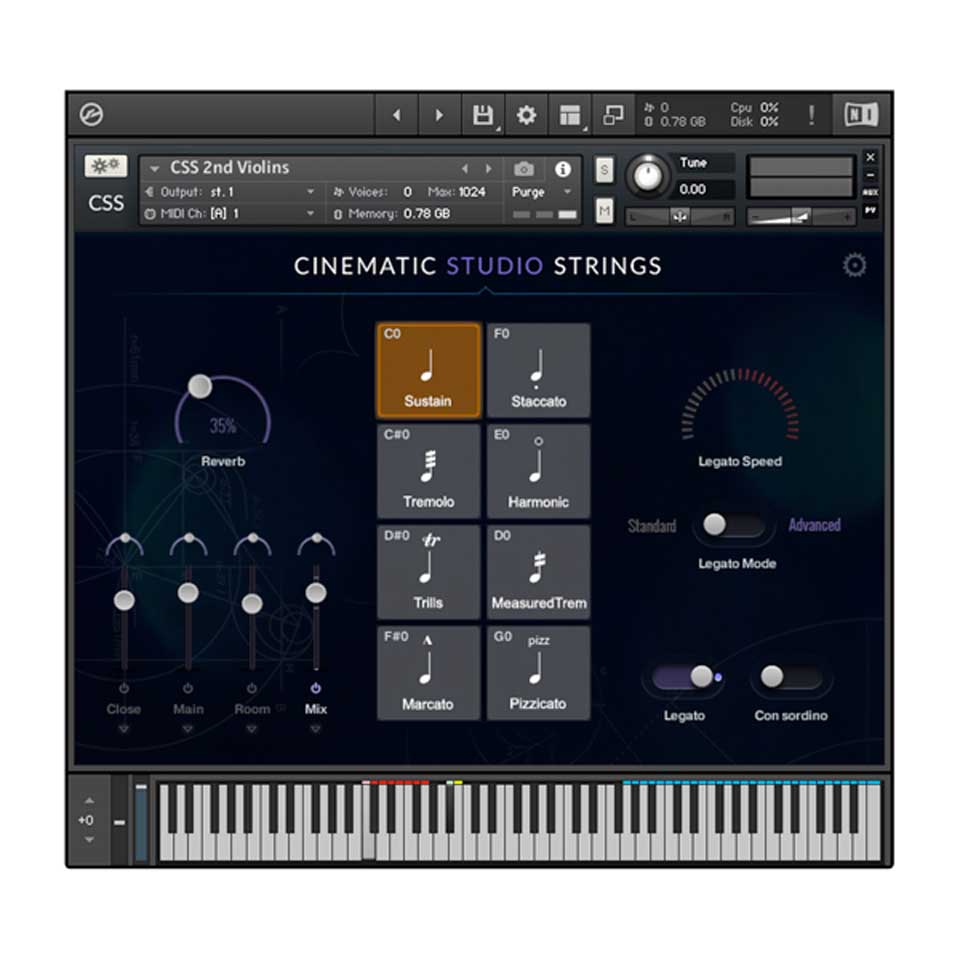This screenshot has width=960, height=958.
Task: Open the Purge dropdown menu
Action: (x=541, y=191)
